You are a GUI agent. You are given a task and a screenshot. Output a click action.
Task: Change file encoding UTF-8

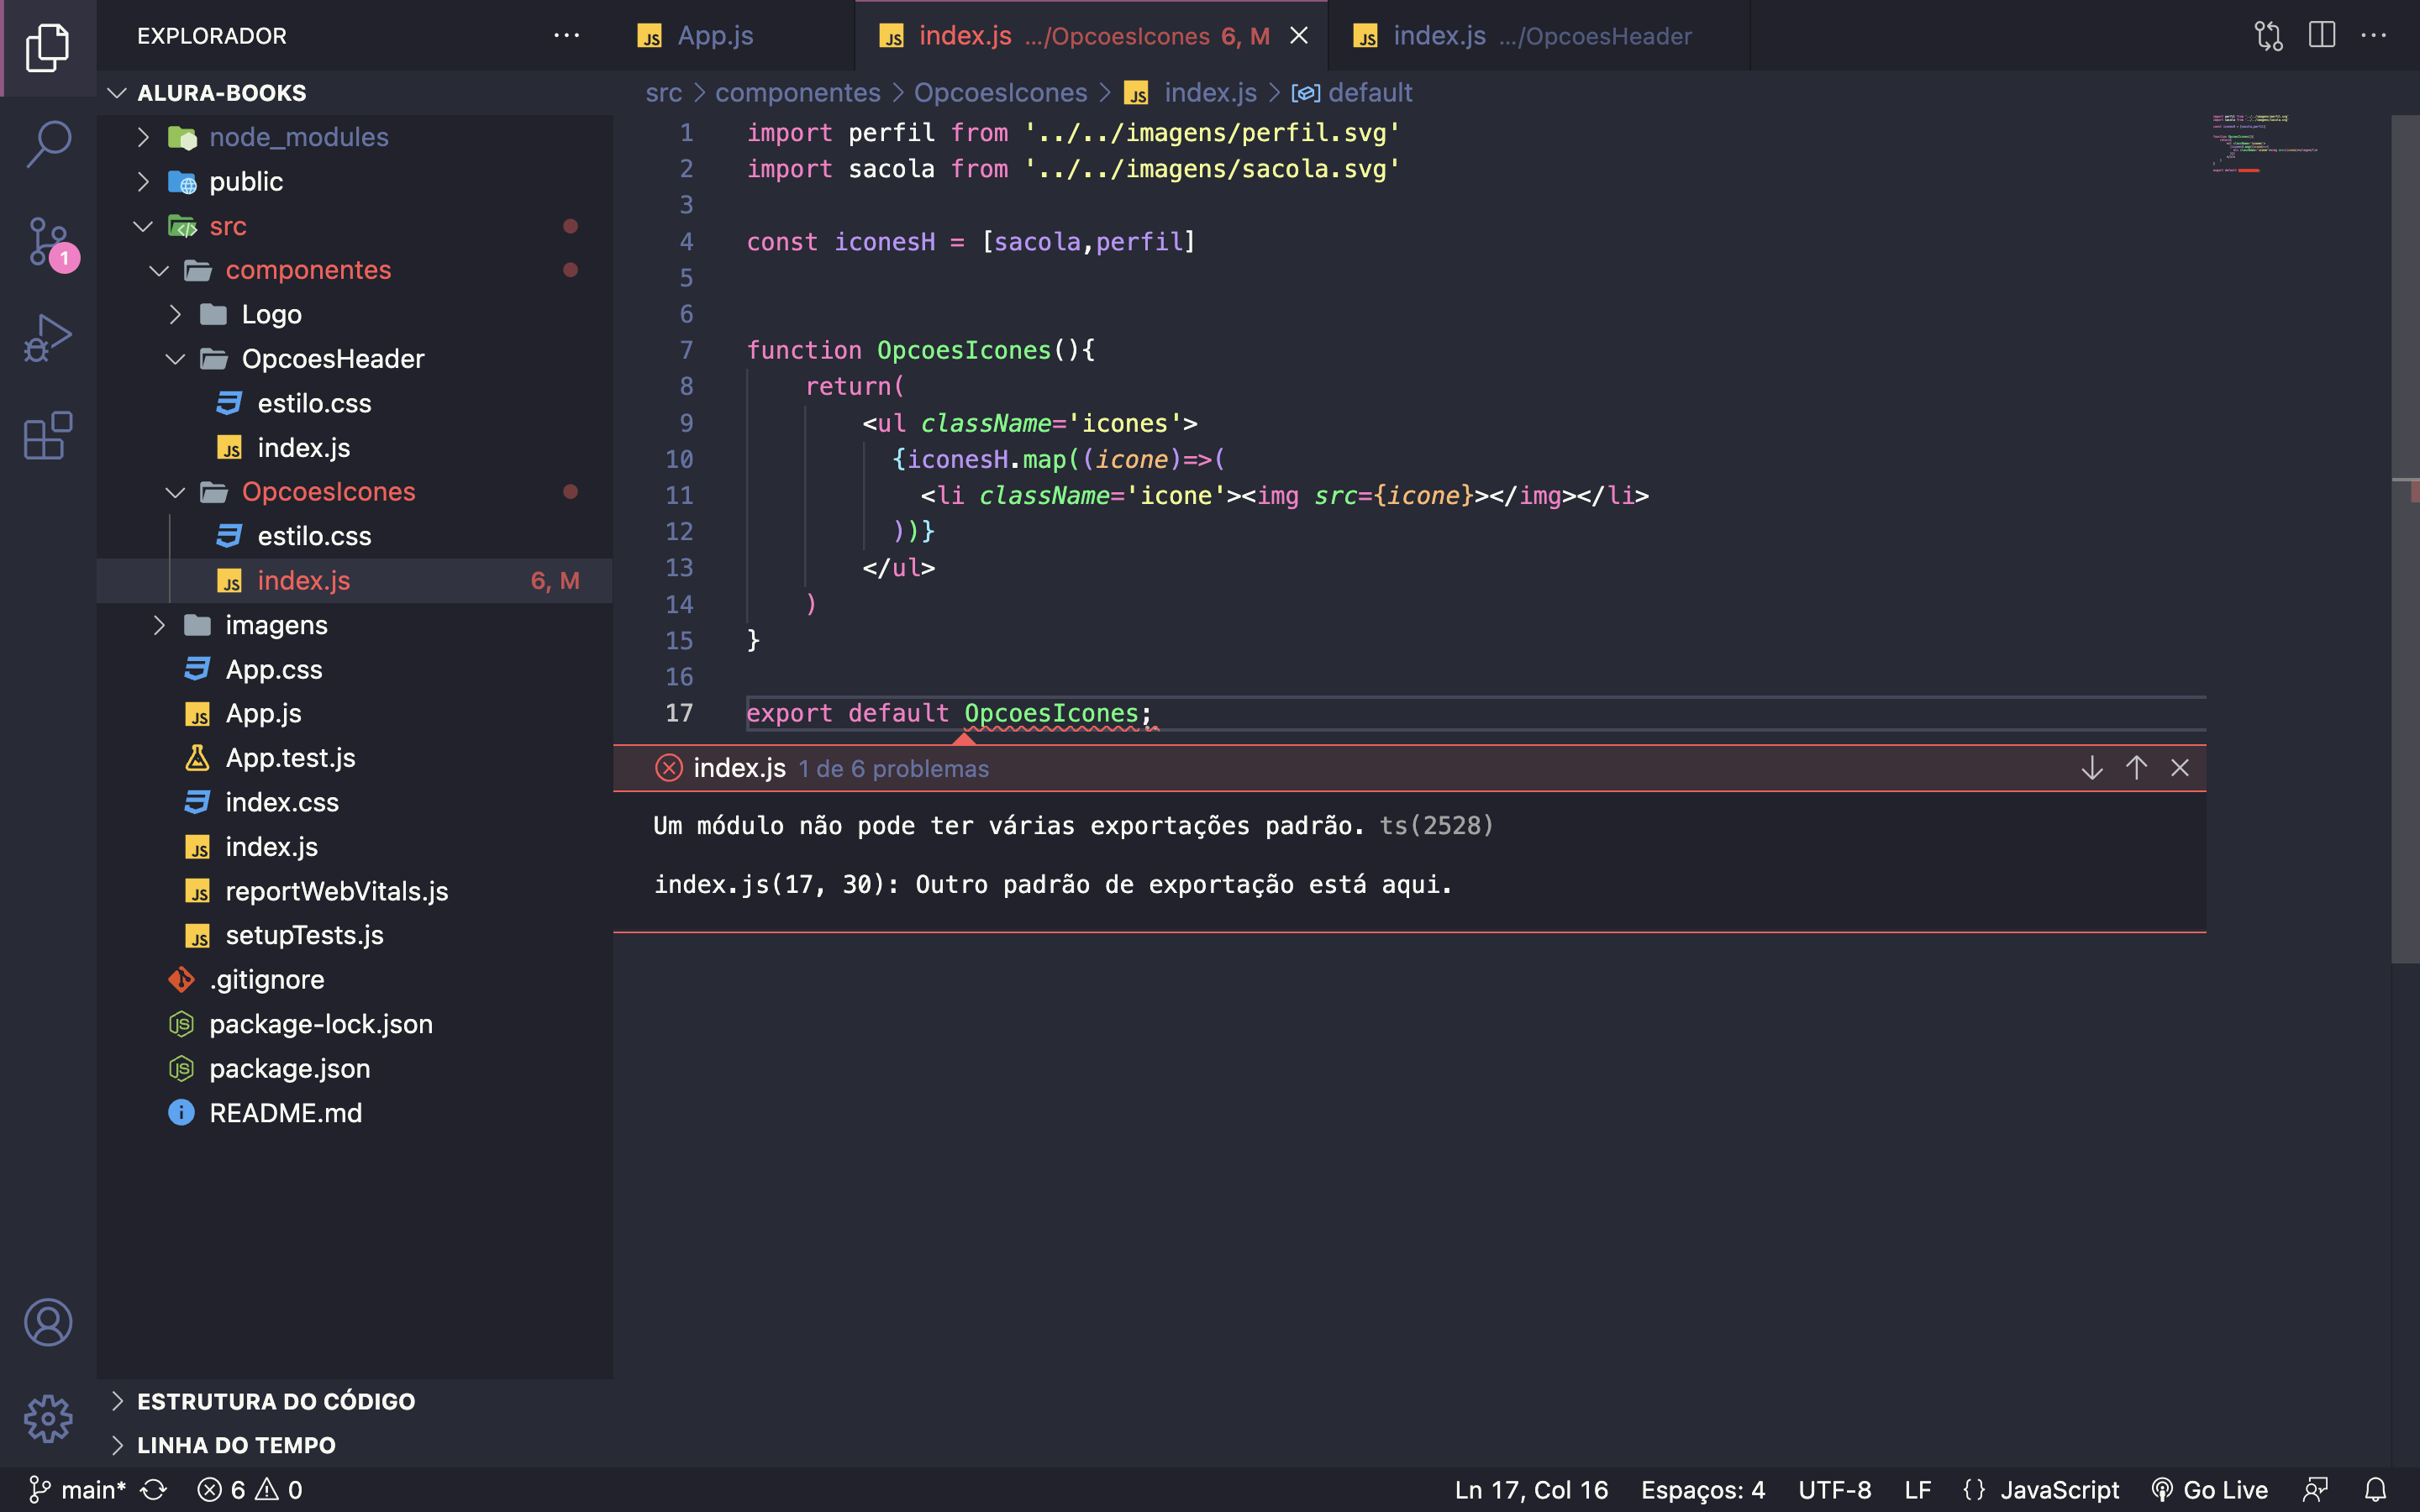pos(1834,1490)
